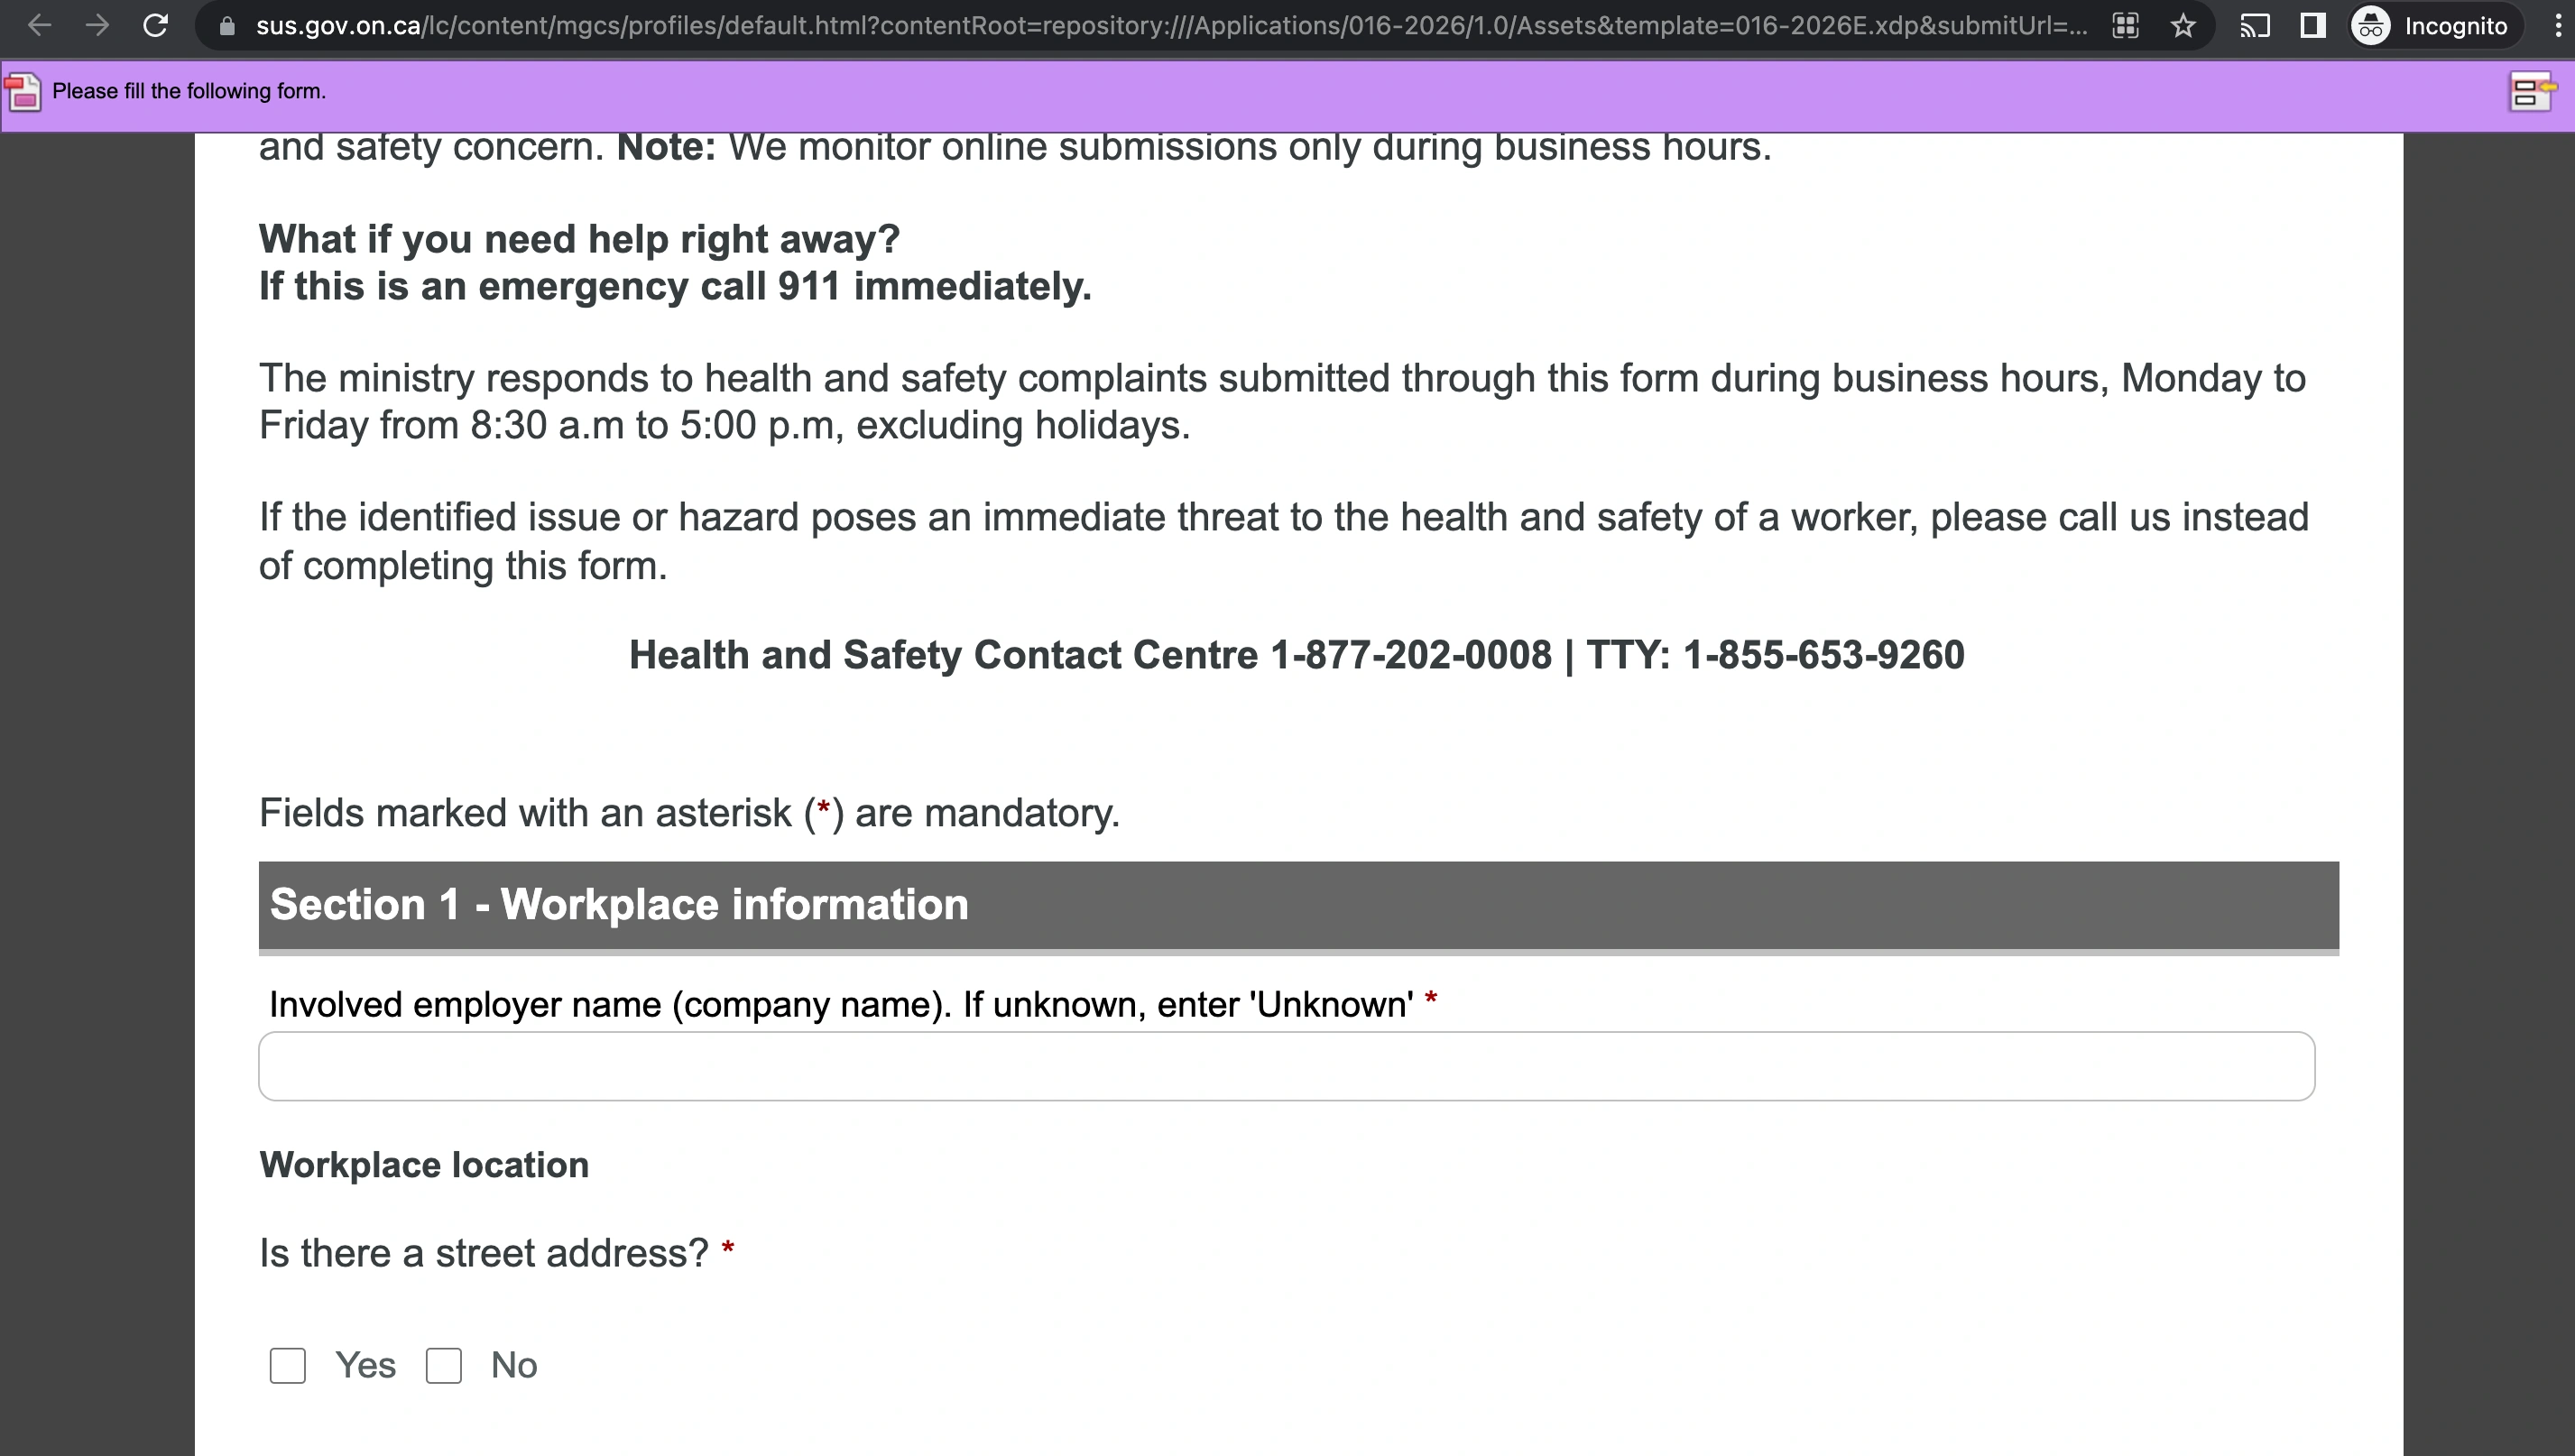
Task: Click the Incognito label text
Action: pyautogui.click(x=2457, y=26)
